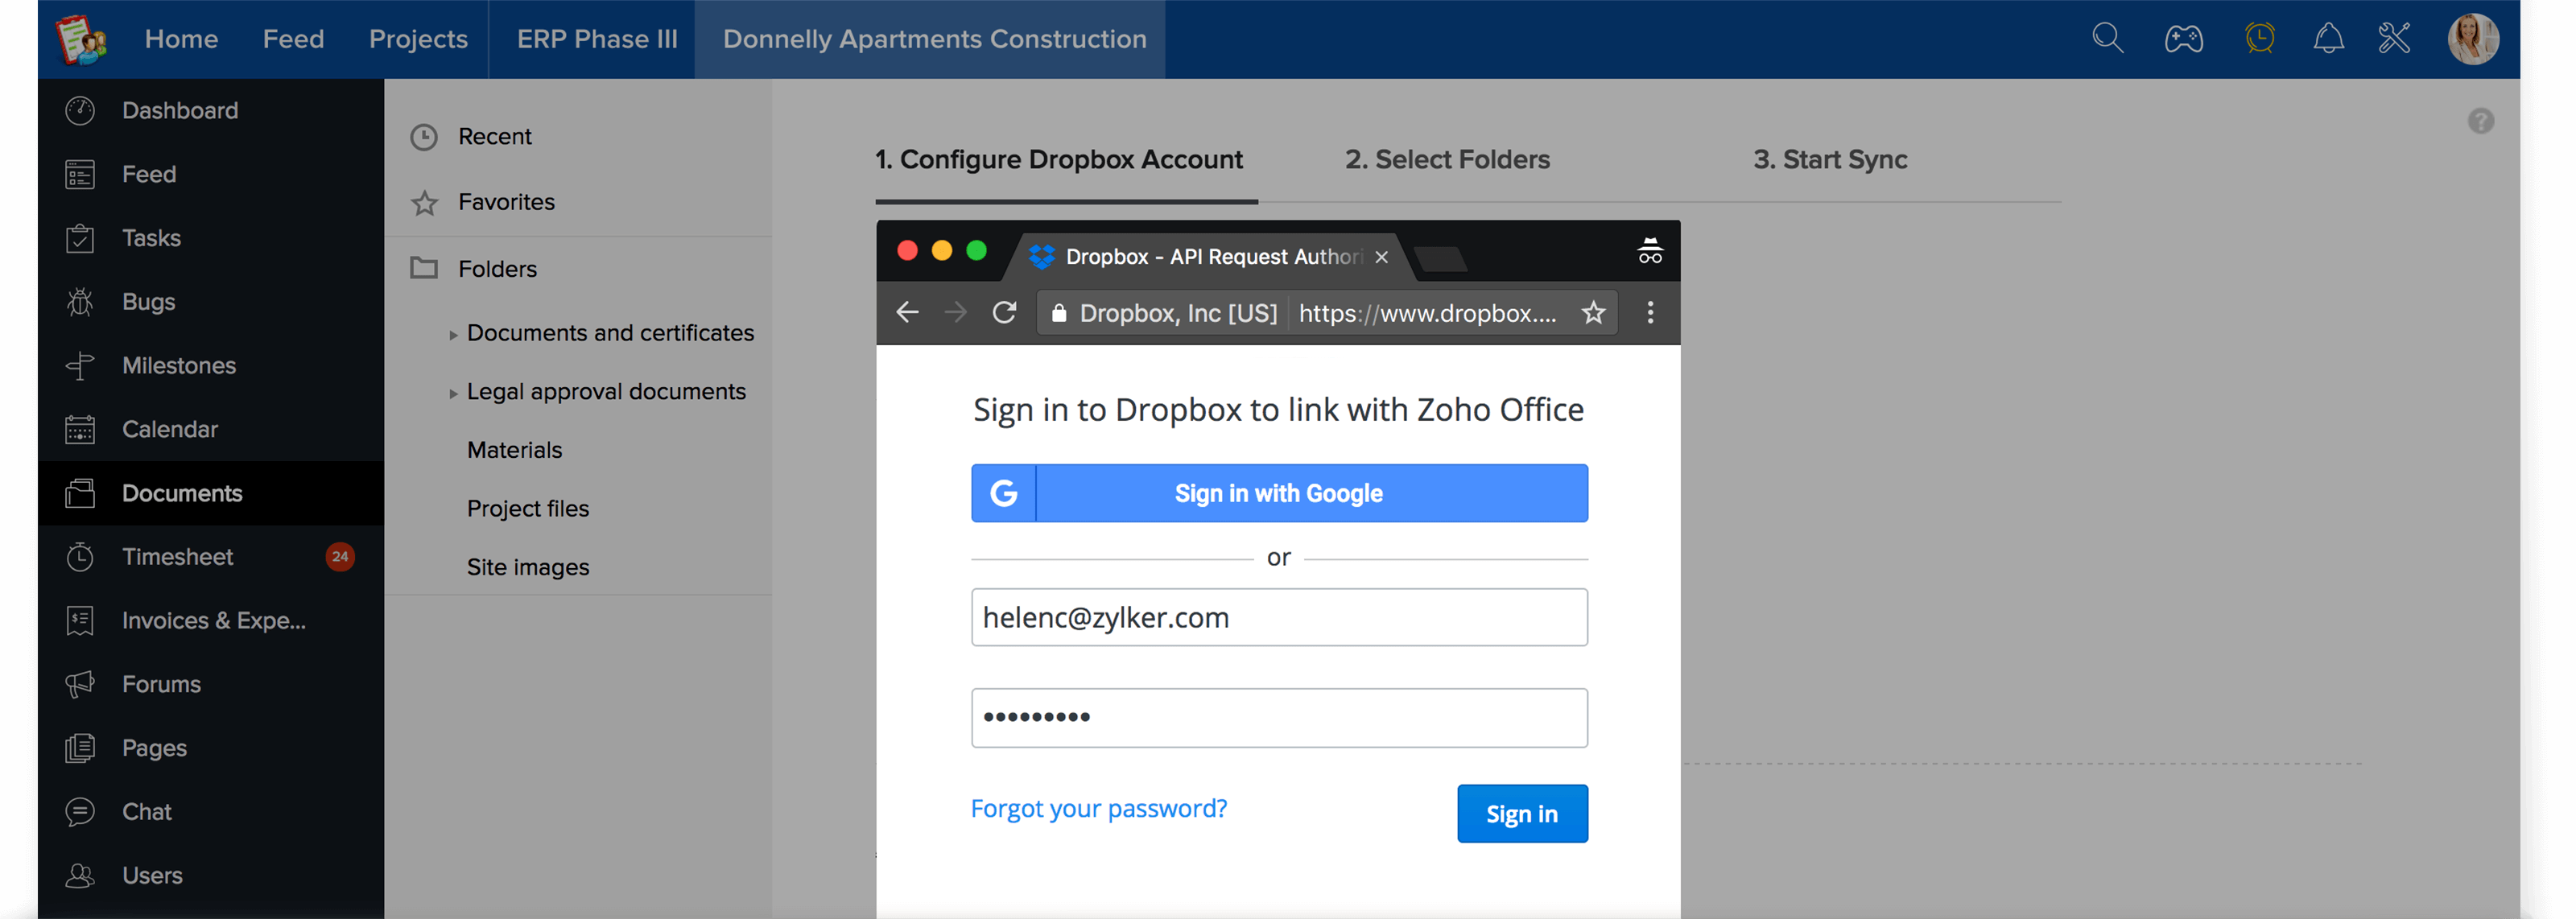2576x919 pixels.
Task: Expand Documents and certificates folder
Action: (x=453, y=335)
